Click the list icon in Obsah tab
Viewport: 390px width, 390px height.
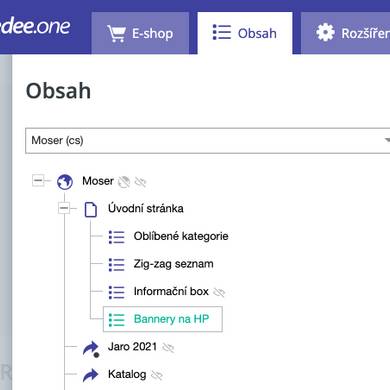click(222, 32)
